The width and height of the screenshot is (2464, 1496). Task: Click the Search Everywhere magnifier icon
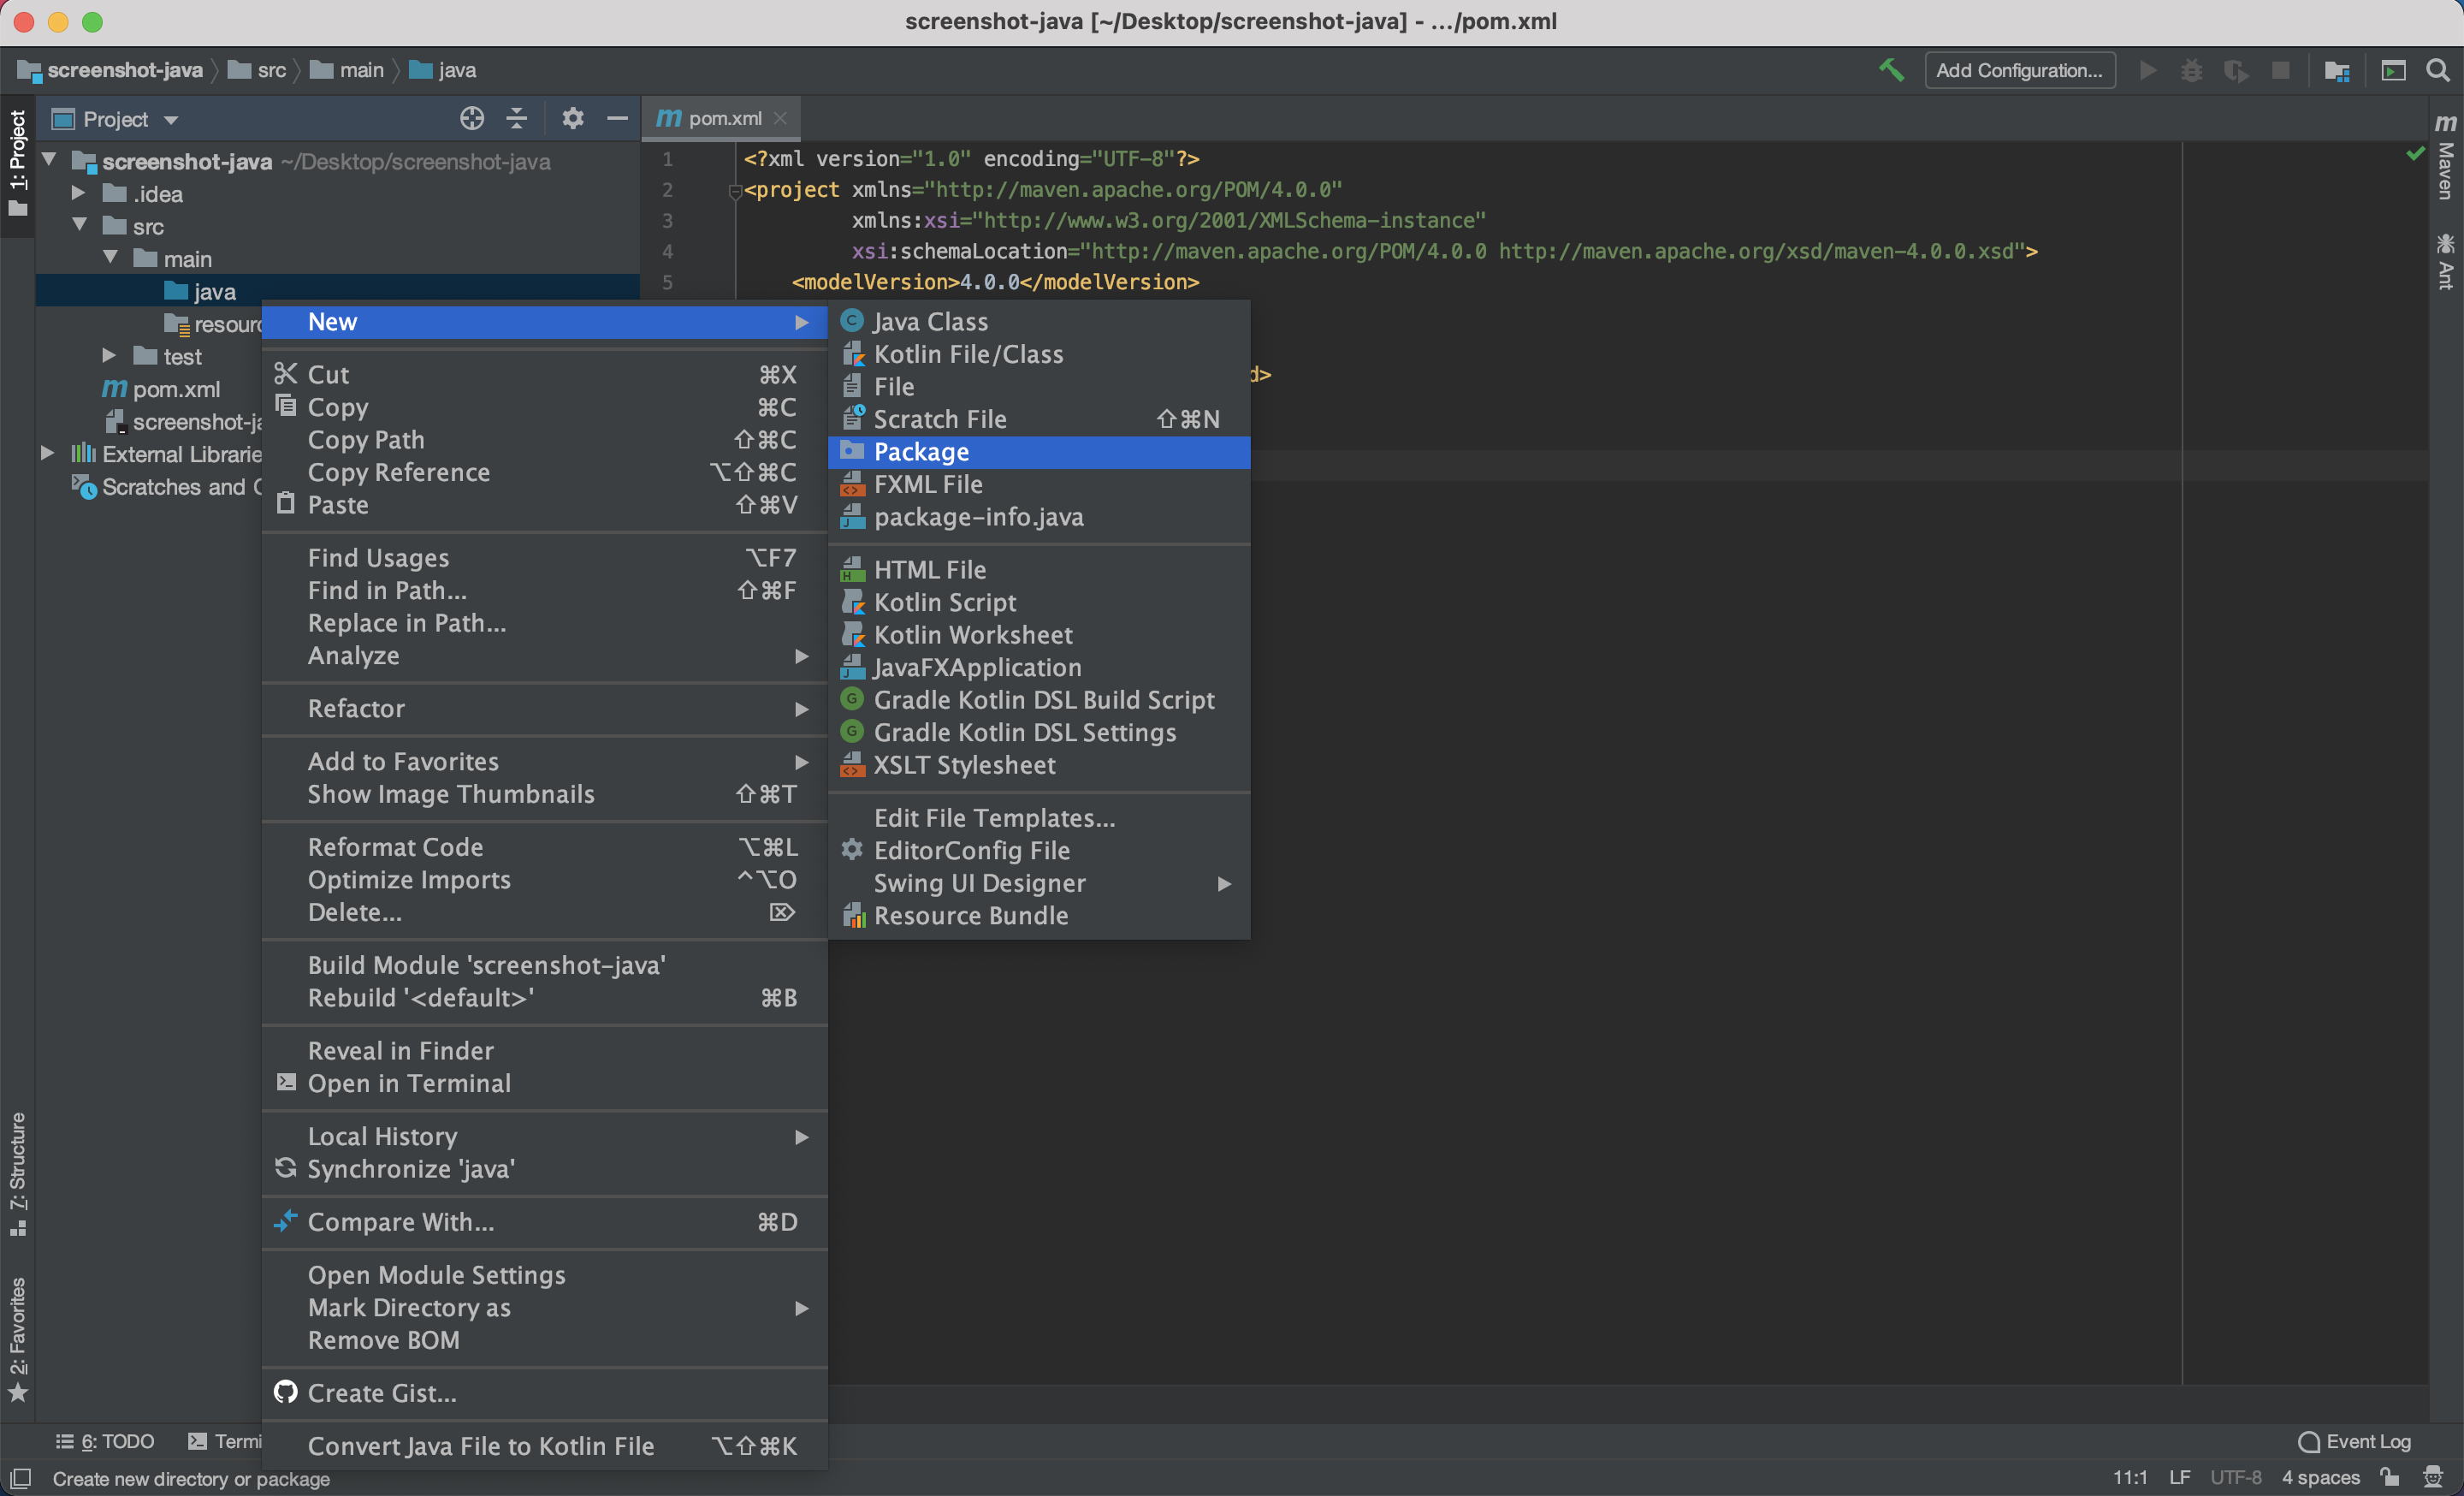click(x=2440, y=70)
